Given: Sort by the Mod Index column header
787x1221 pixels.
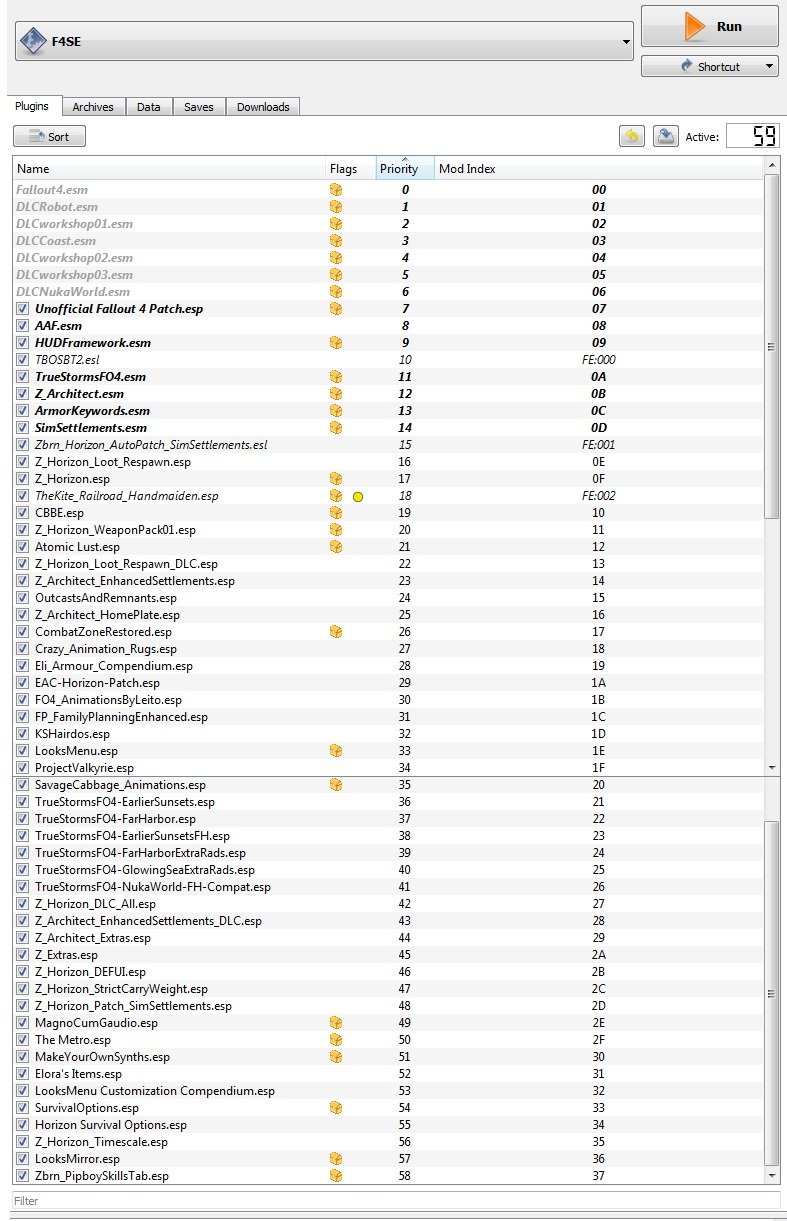Looking at the screenshot, I should coord(598,169).
